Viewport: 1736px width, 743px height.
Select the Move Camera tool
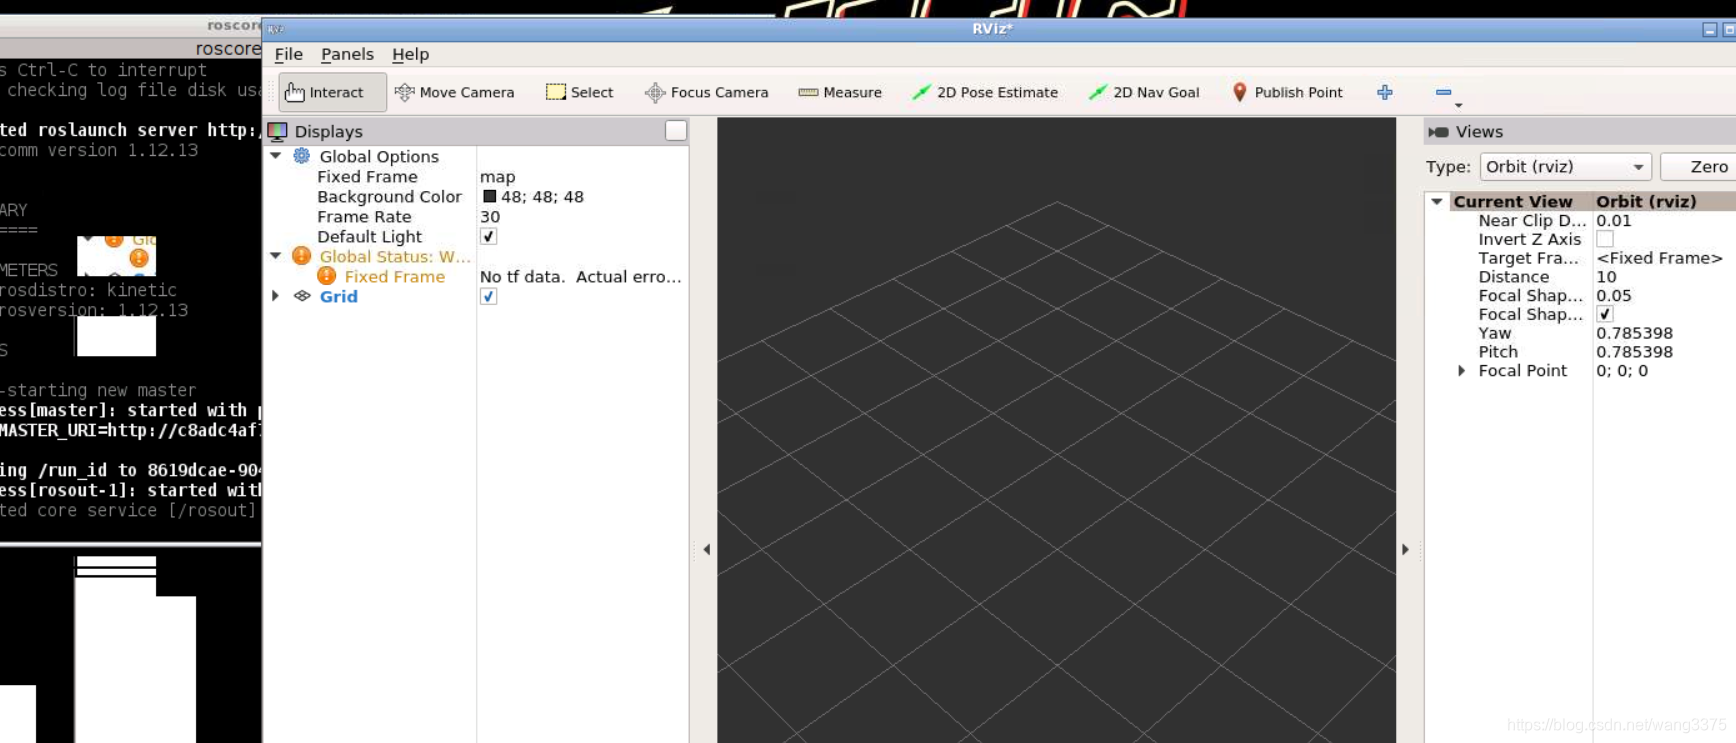coord(455,92)
